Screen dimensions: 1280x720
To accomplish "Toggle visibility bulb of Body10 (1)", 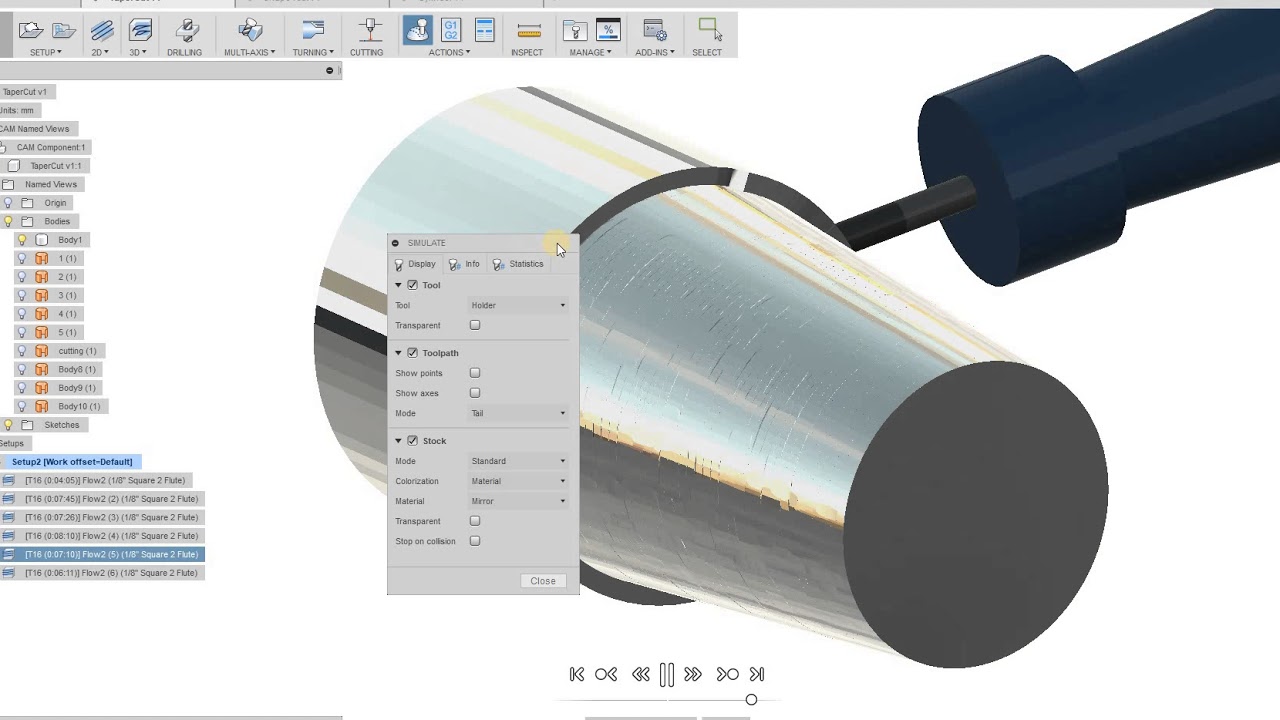I will [22, 406].
